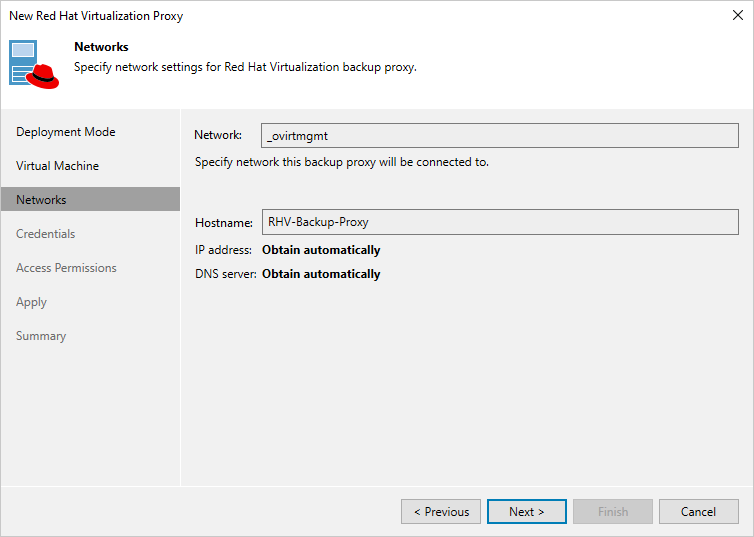Close the New Red Hat Virtualization Proxy dialog

click(x=736, y=16)
